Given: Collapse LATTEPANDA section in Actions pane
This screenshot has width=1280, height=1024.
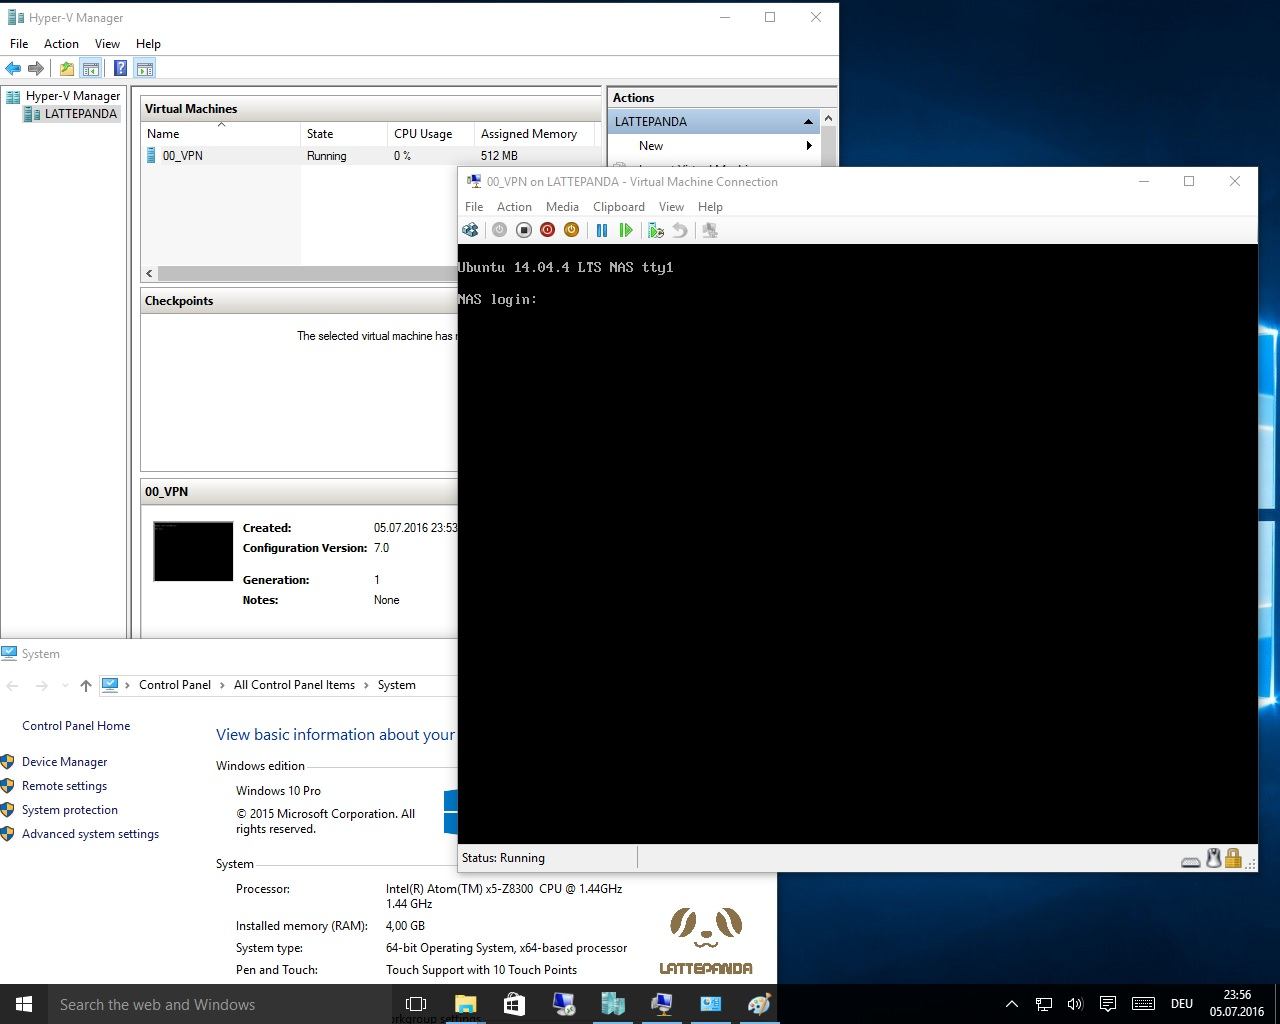Looking at the screenshot, I should click(808, 122).
